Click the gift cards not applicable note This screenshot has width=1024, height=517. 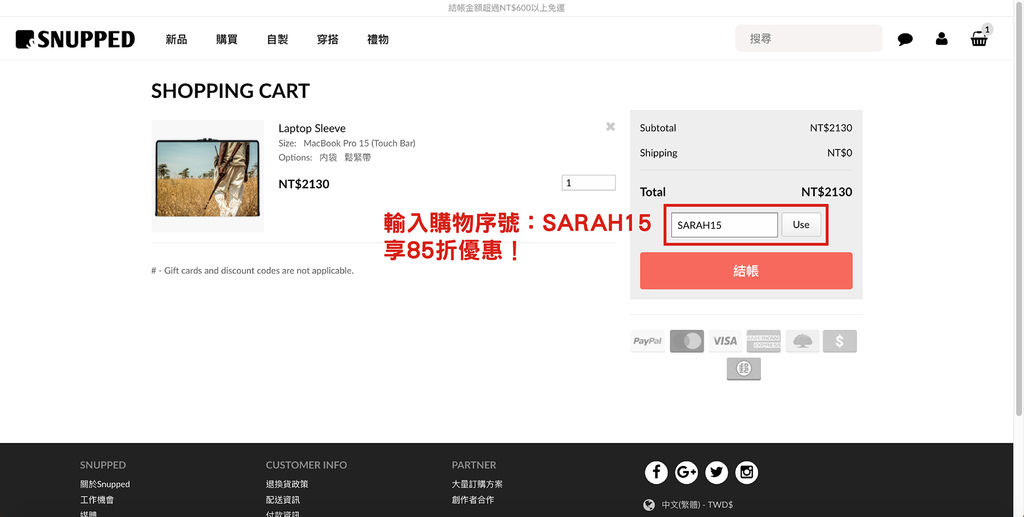[x=252, y=270]
